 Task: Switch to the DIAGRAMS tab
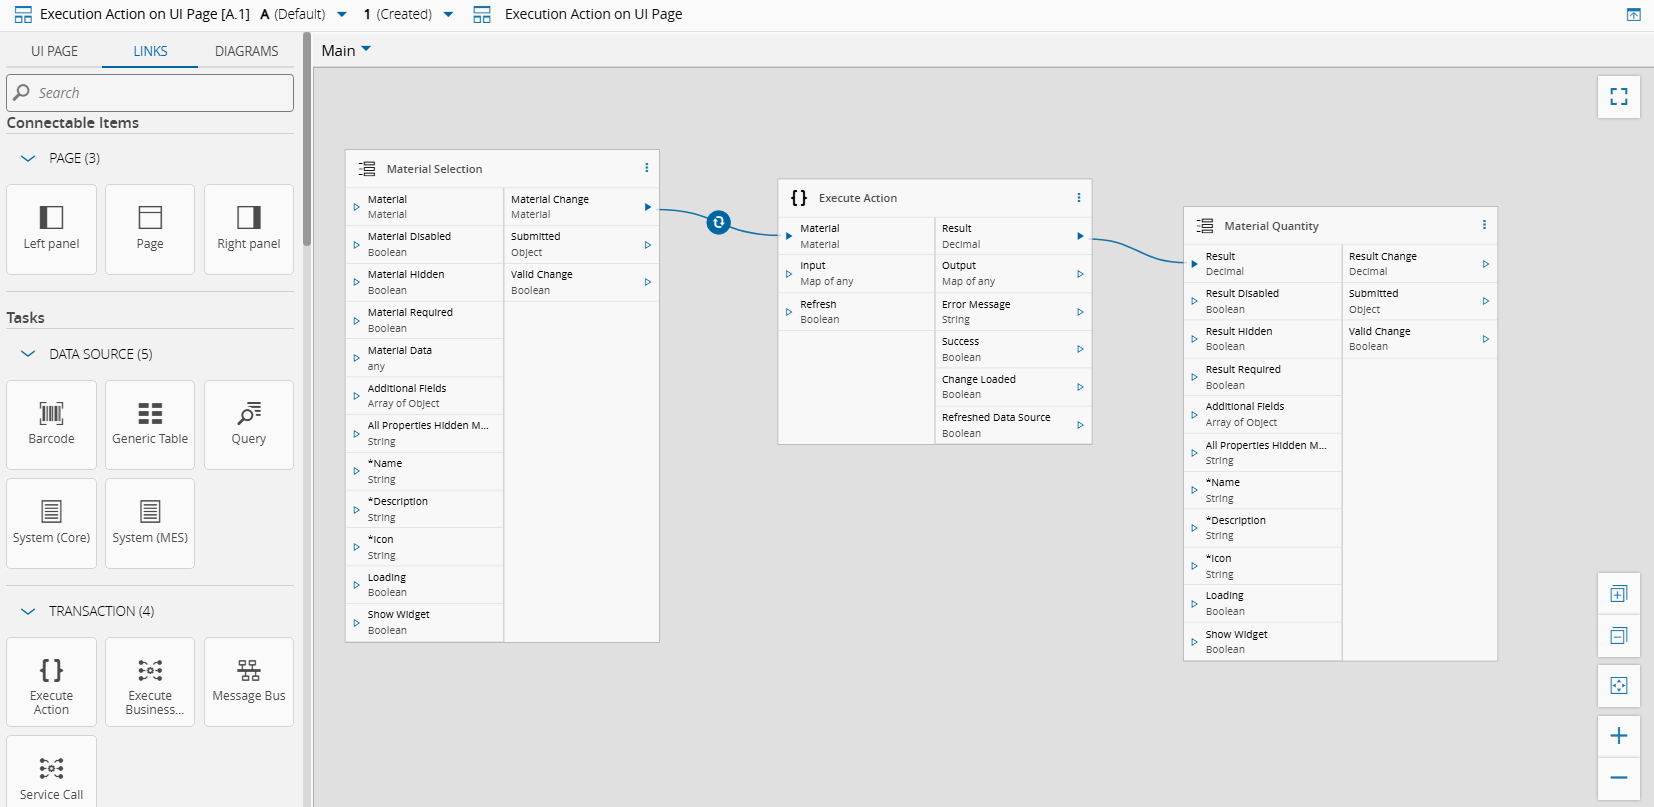point(246,51)
